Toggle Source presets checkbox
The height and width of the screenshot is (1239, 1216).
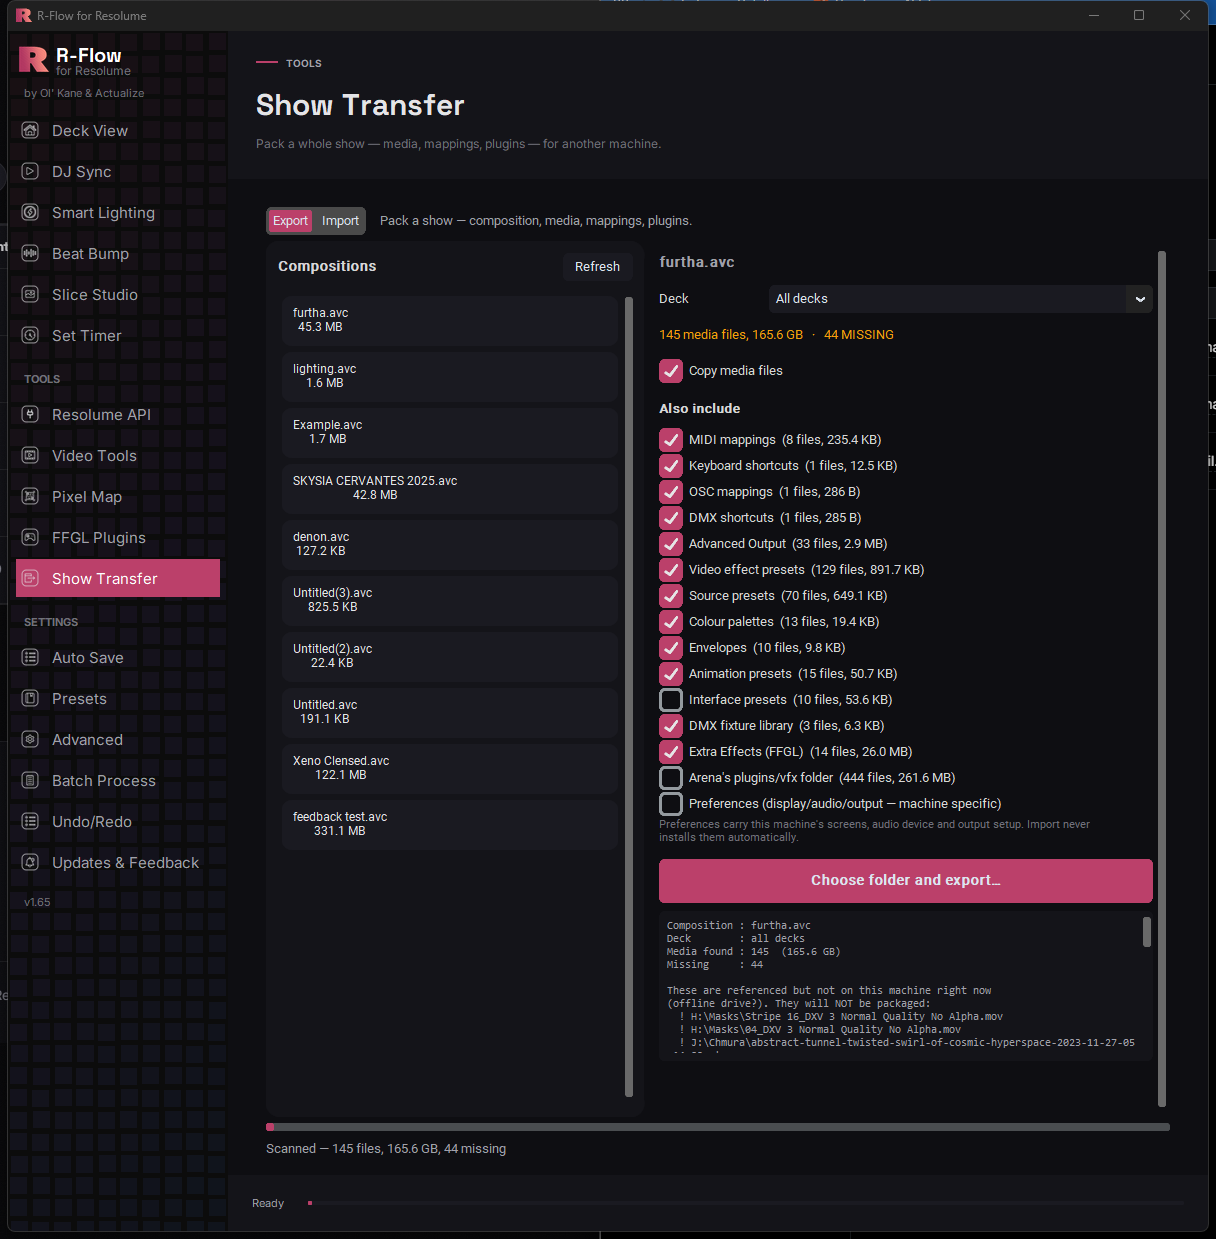pyautogui.click(x=671, y=596)
